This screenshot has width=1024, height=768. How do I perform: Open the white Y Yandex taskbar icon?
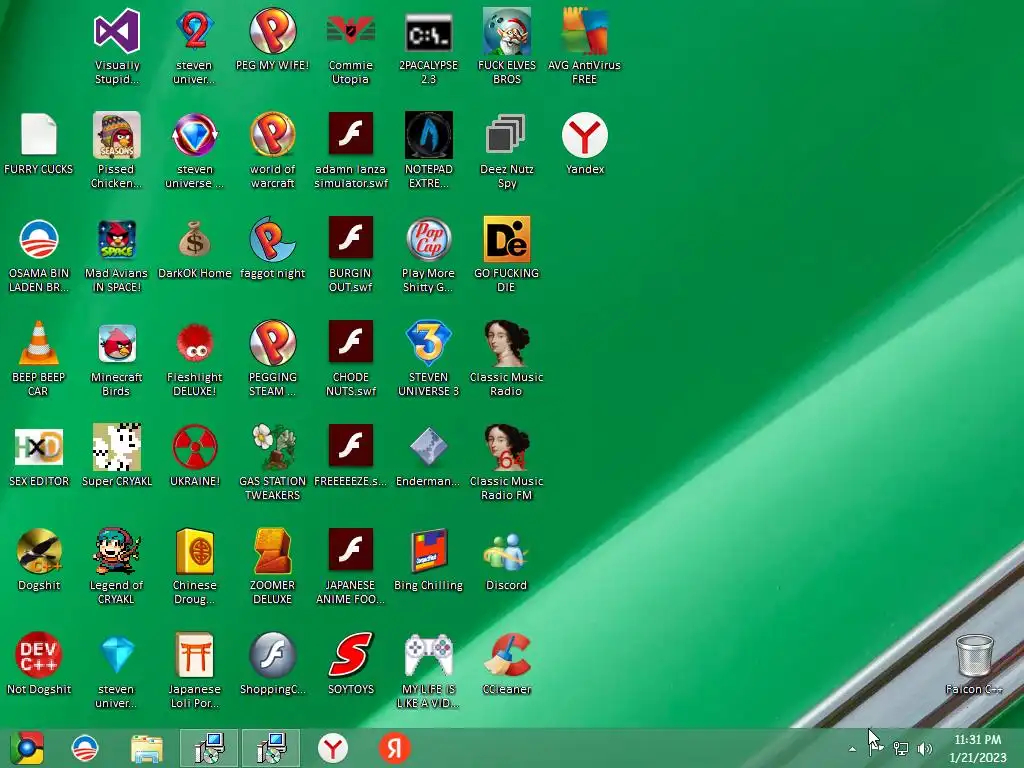(333, 748)
